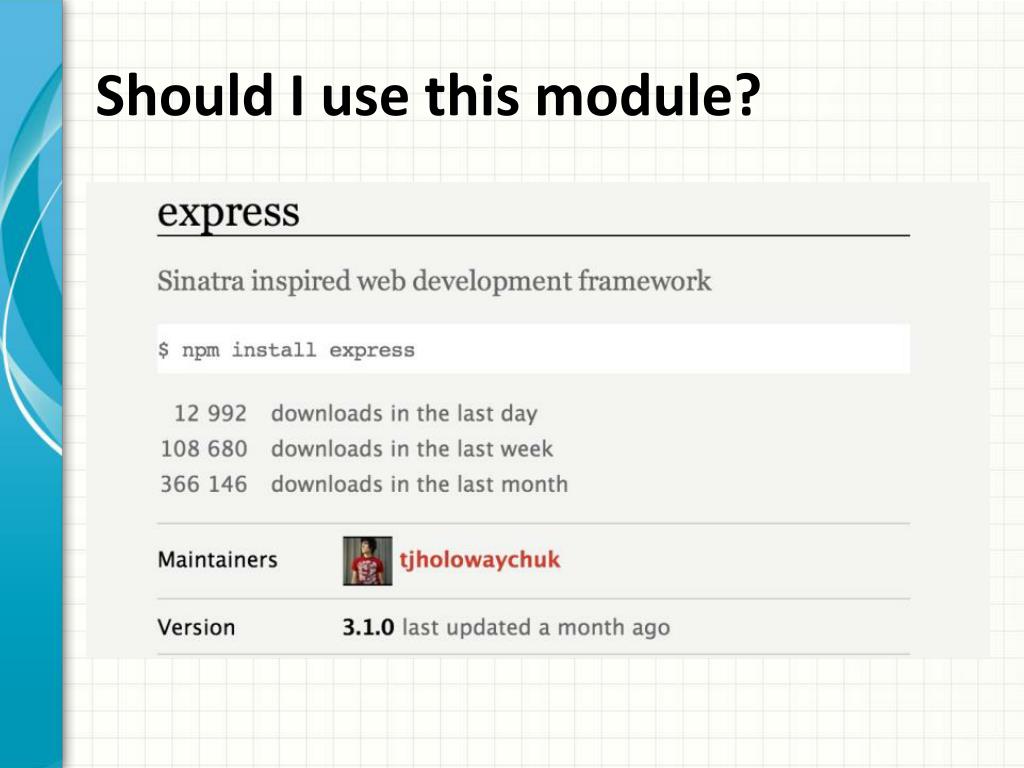Click 'Sinatra inspired web development framework' description
Viewport: 1024px width, 768px height.
click(434, 281)
